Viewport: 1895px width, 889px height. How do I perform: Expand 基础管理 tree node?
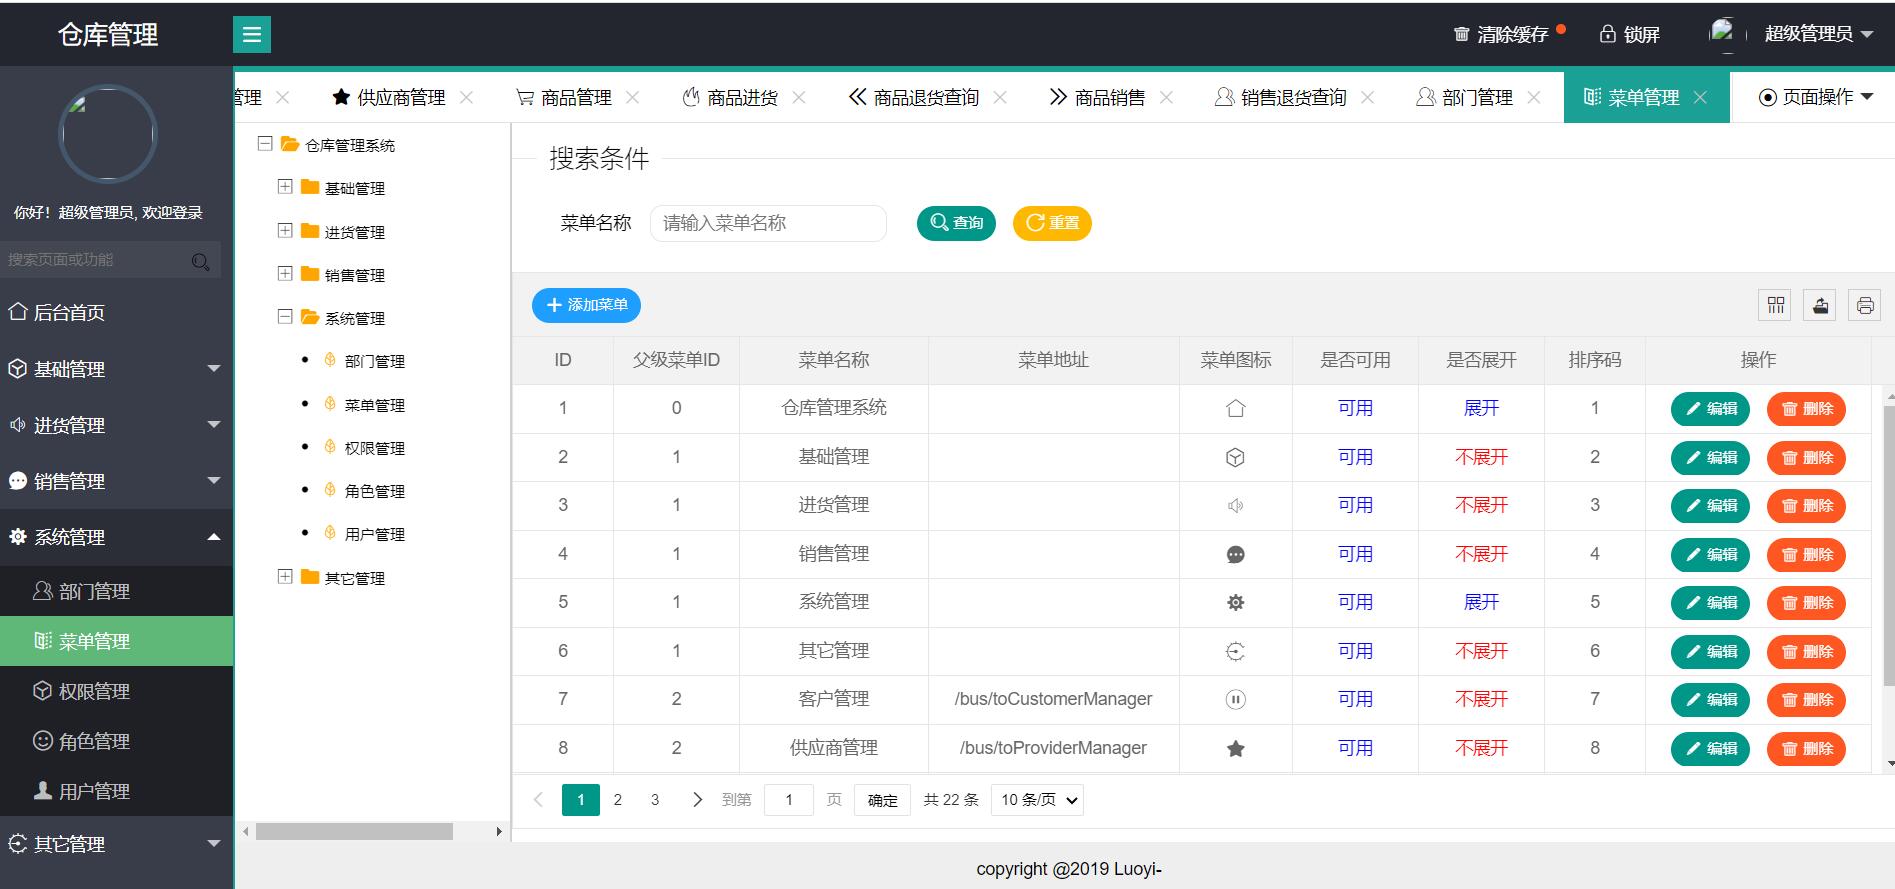285,187
